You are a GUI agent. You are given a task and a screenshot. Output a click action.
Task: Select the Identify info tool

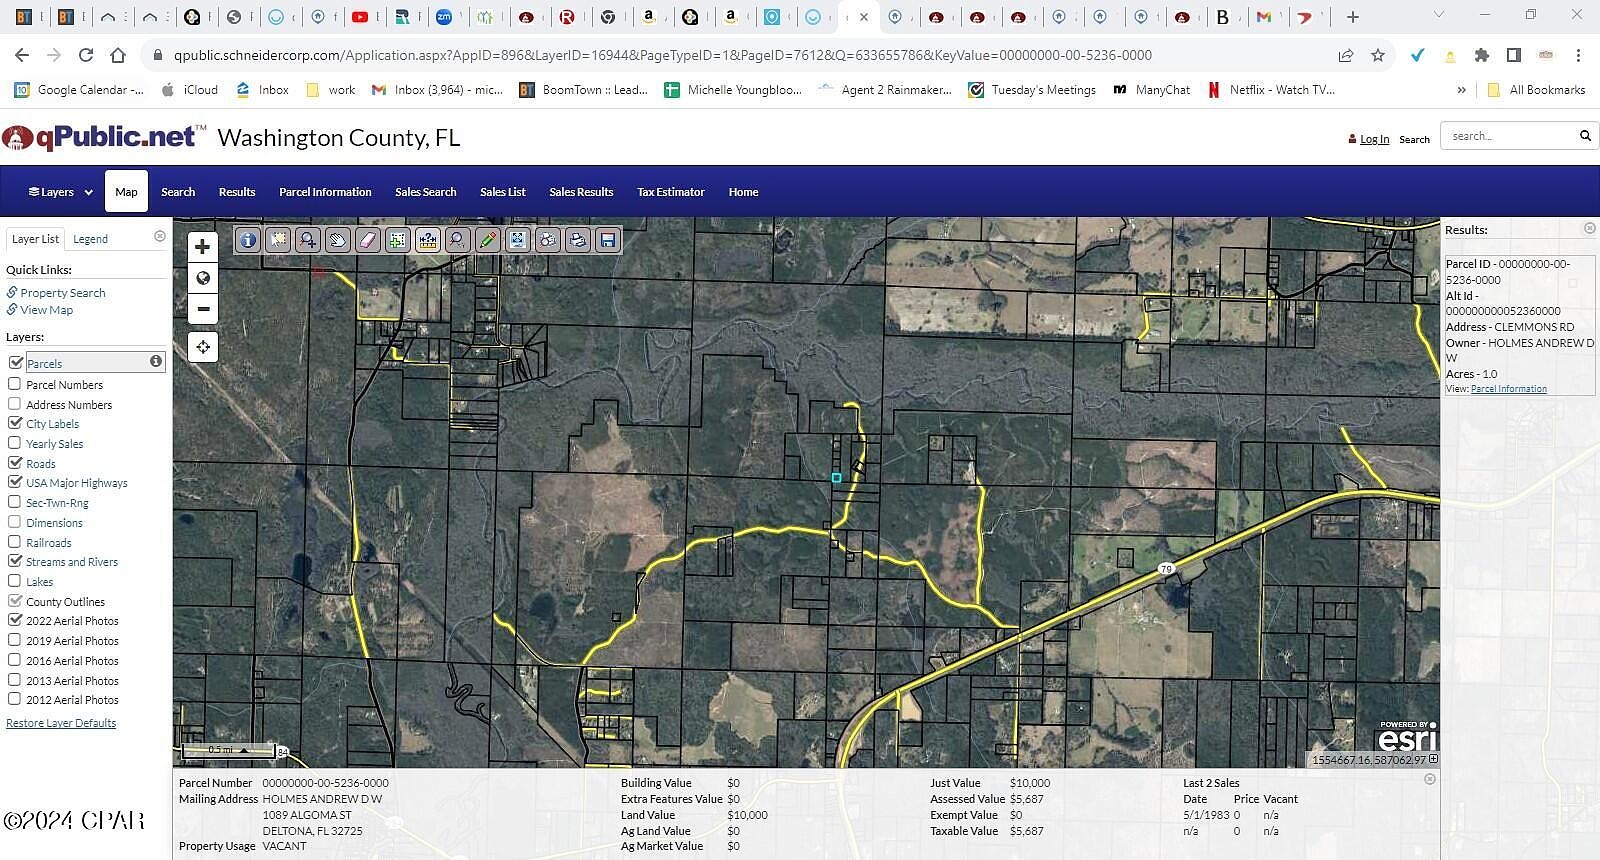pyautogui.click(x=248, y=240)
